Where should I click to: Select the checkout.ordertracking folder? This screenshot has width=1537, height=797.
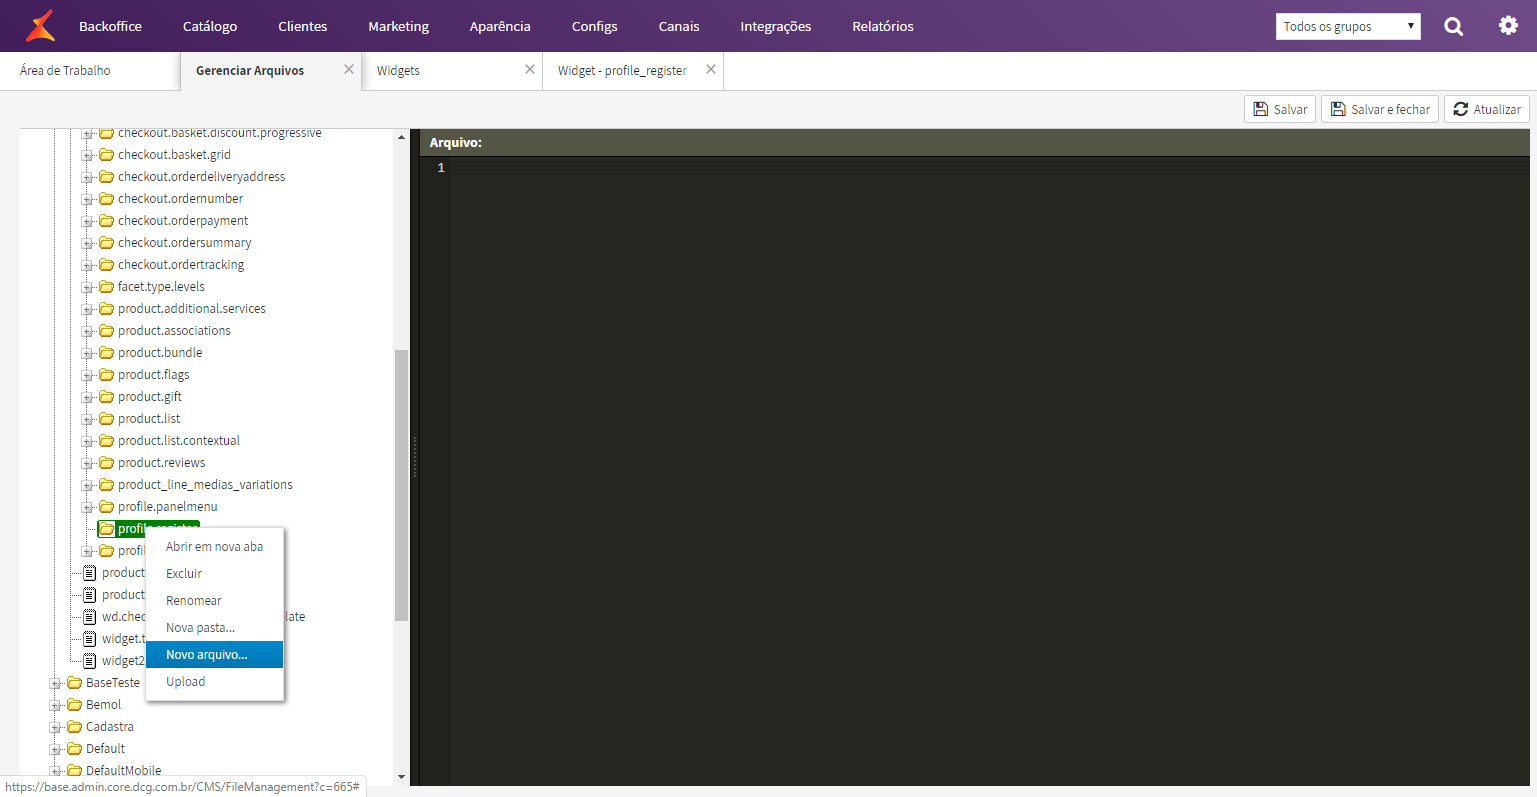[x=181, y=264]
